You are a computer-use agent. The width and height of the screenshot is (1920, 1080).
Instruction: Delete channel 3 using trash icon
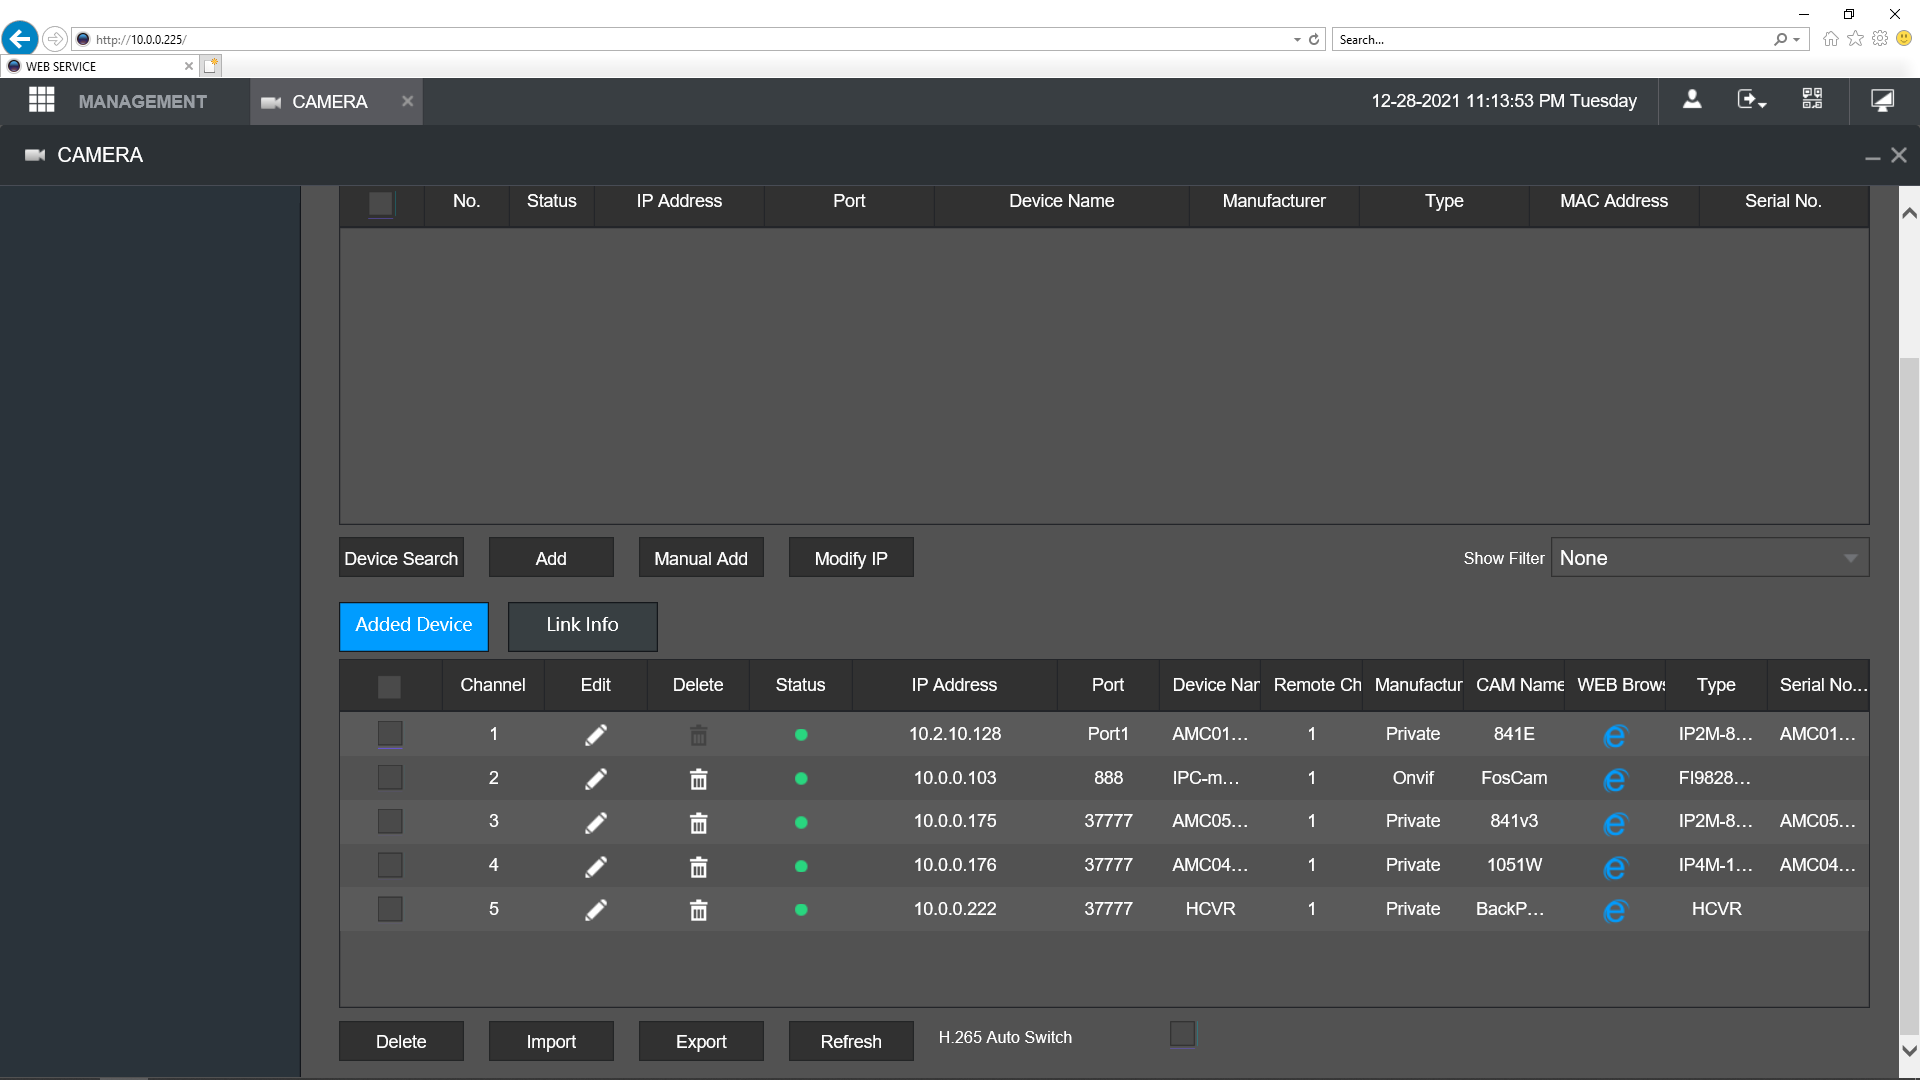(699, 823)
